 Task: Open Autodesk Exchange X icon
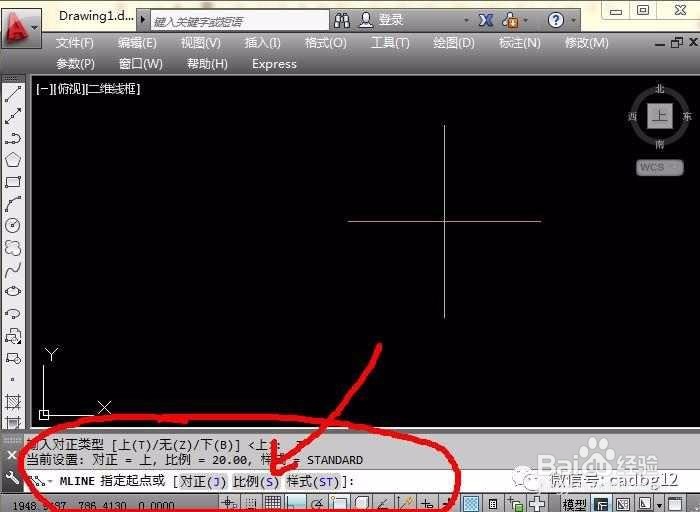(x=485, y=20)
